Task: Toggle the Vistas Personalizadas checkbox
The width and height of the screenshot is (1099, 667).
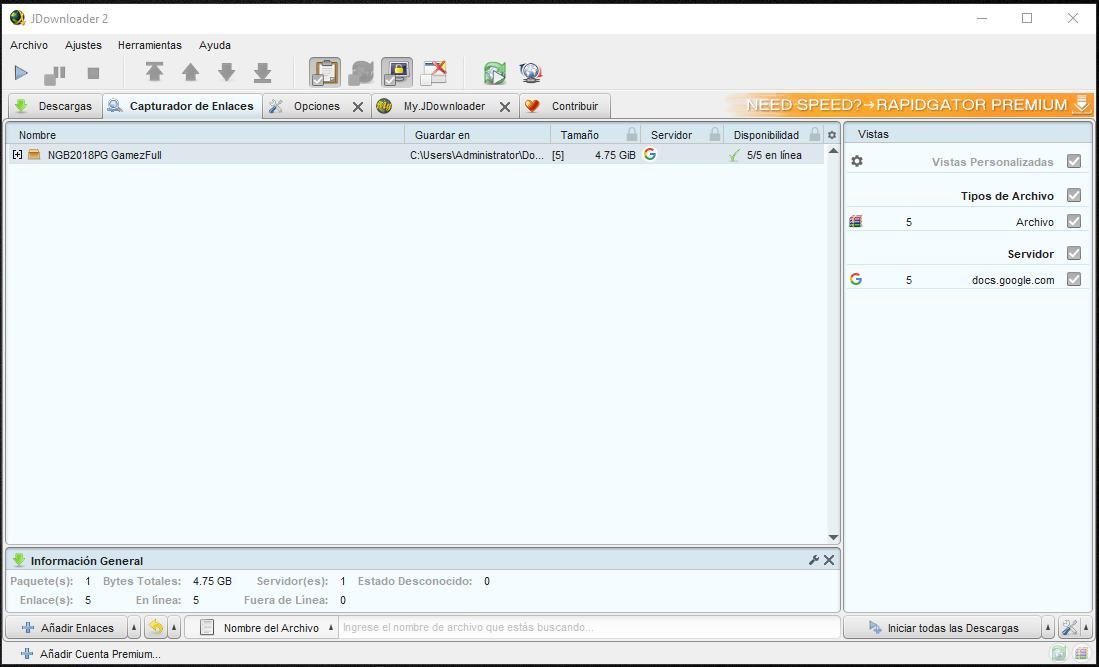Action: (1074, 161)
